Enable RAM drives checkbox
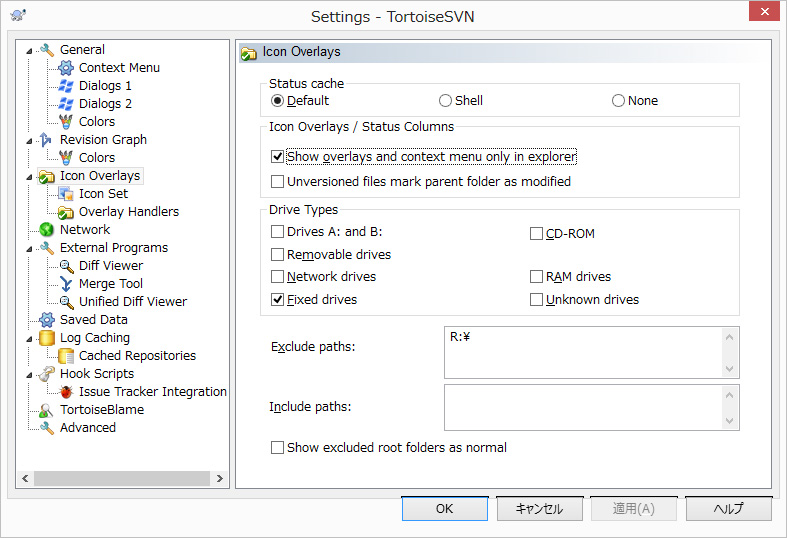This screenshot has height=538, width=787. pos(537,277)
